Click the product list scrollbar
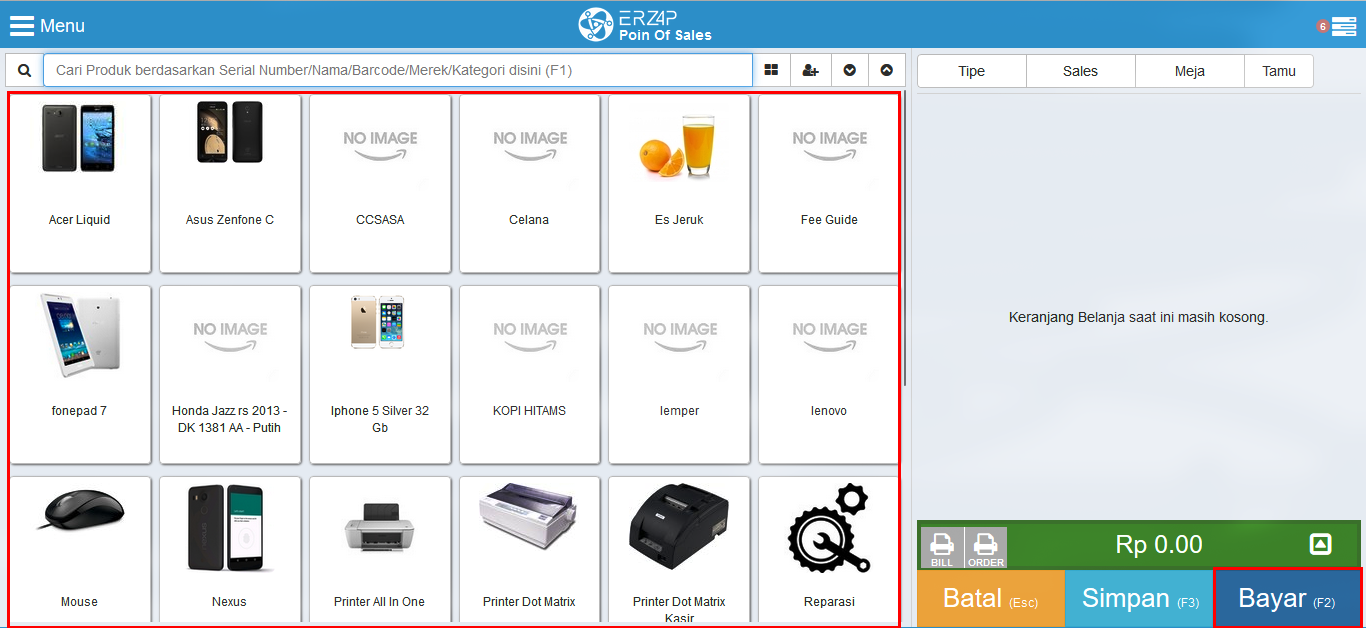 (905, 240)
